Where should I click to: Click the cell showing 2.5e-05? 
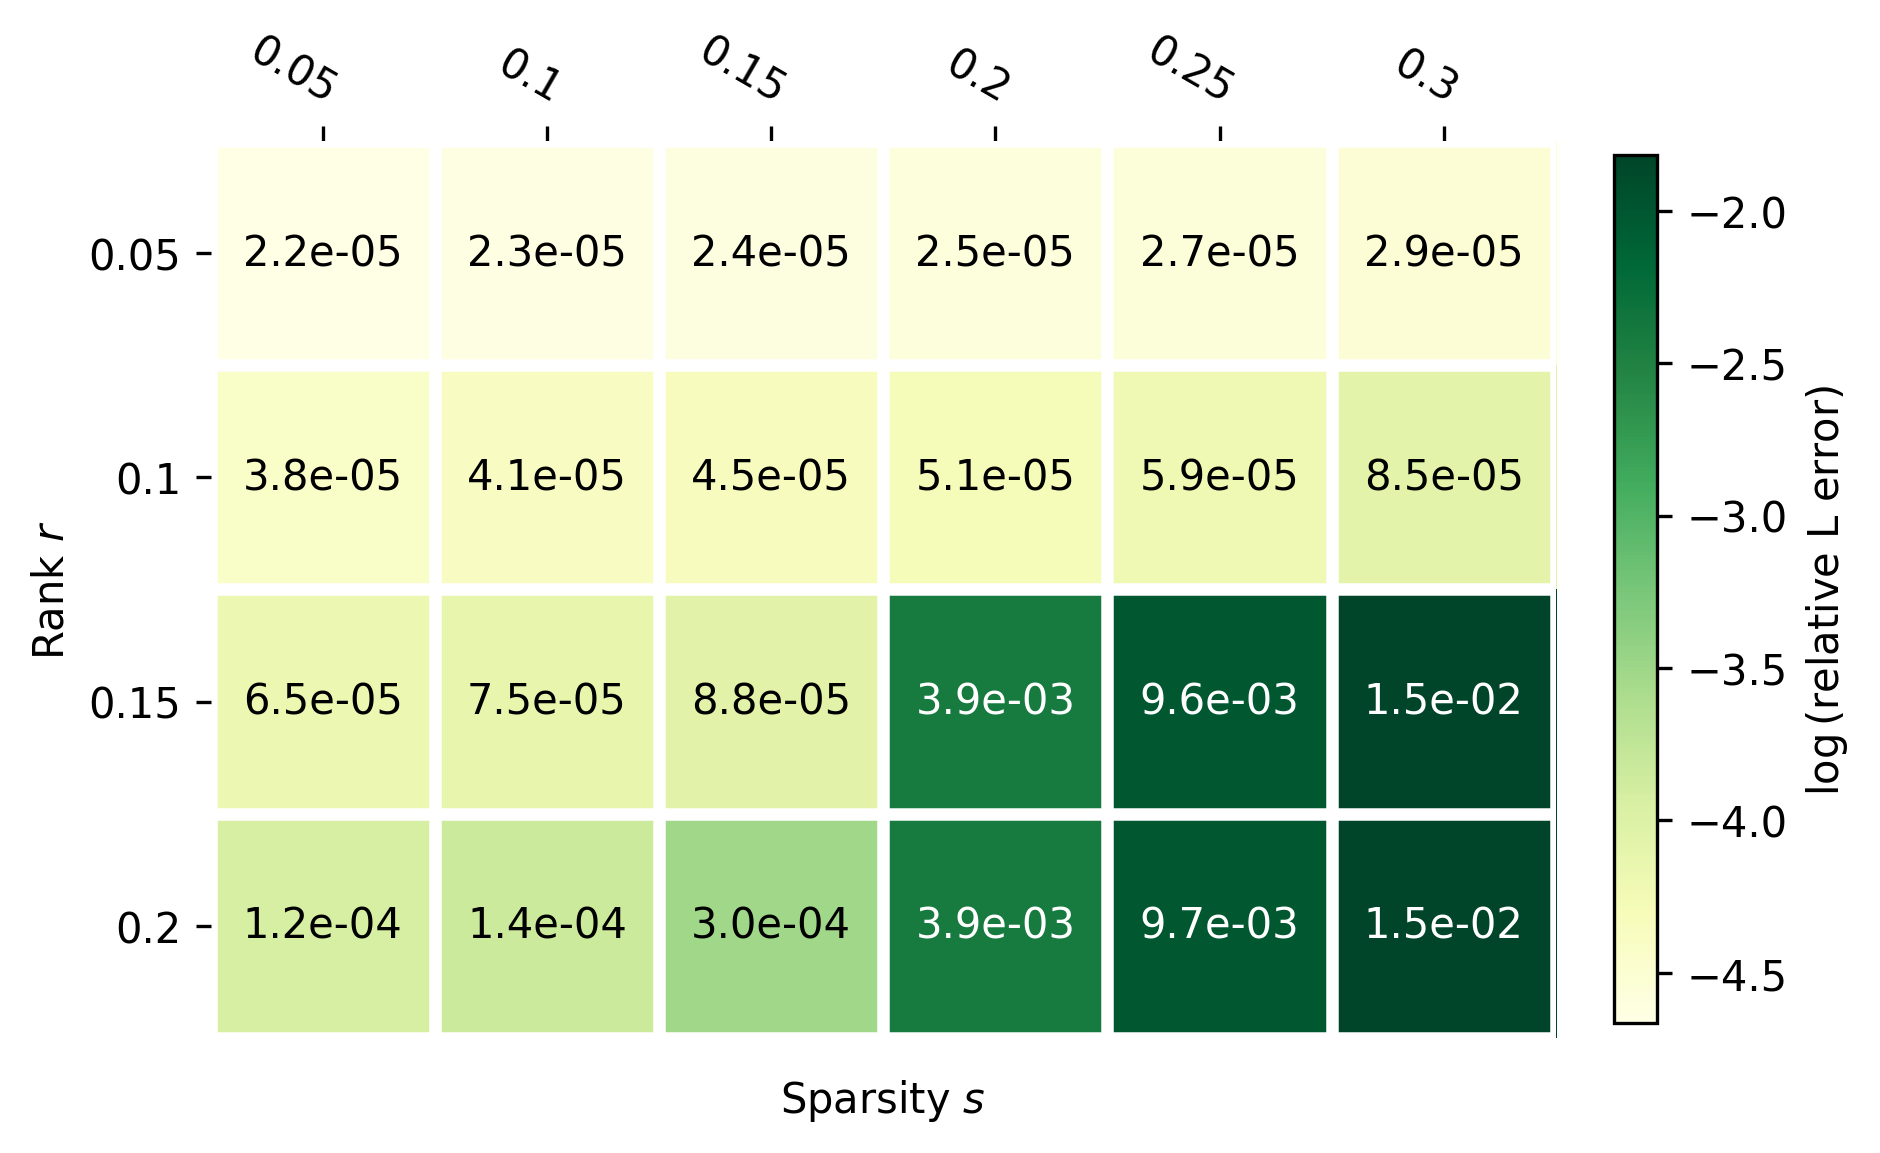[995, 253]
